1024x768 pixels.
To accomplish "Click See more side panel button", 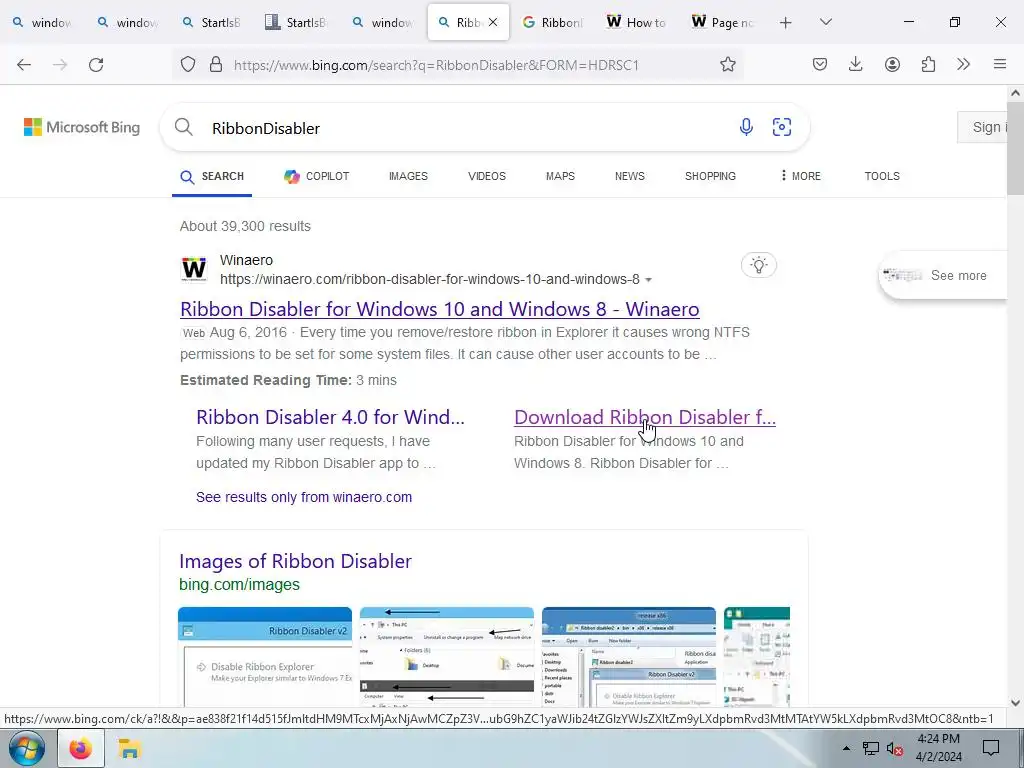I will (943, 276).
